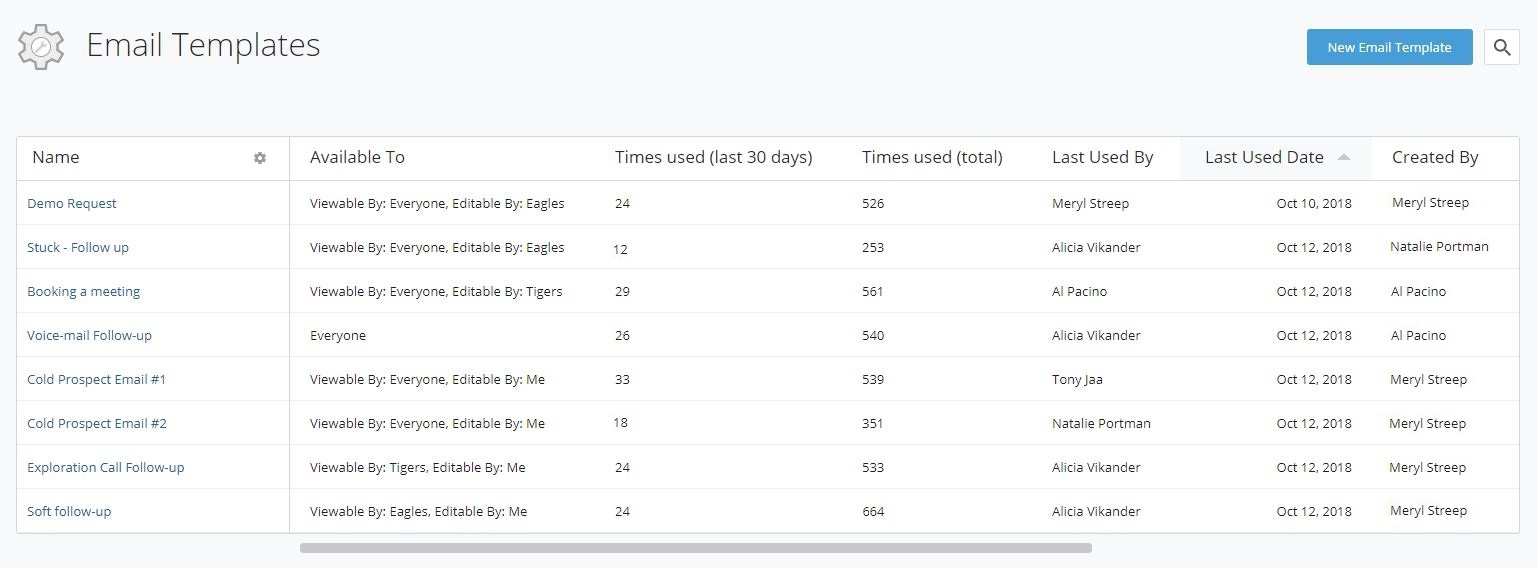
Task: Click the 30-day count '26' cell
Action: (x=622, y=335)
